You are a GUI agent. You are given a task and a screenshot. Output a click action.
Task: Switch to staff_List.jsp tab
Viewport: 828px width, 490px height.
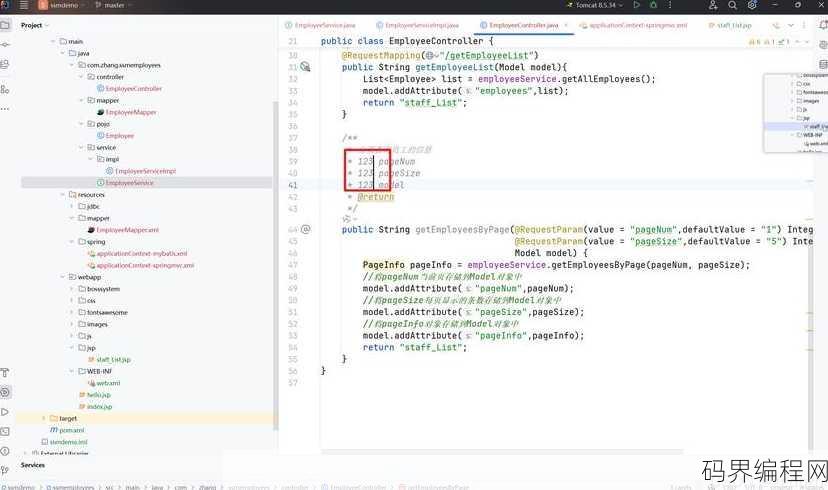click(x=730, y=25)
